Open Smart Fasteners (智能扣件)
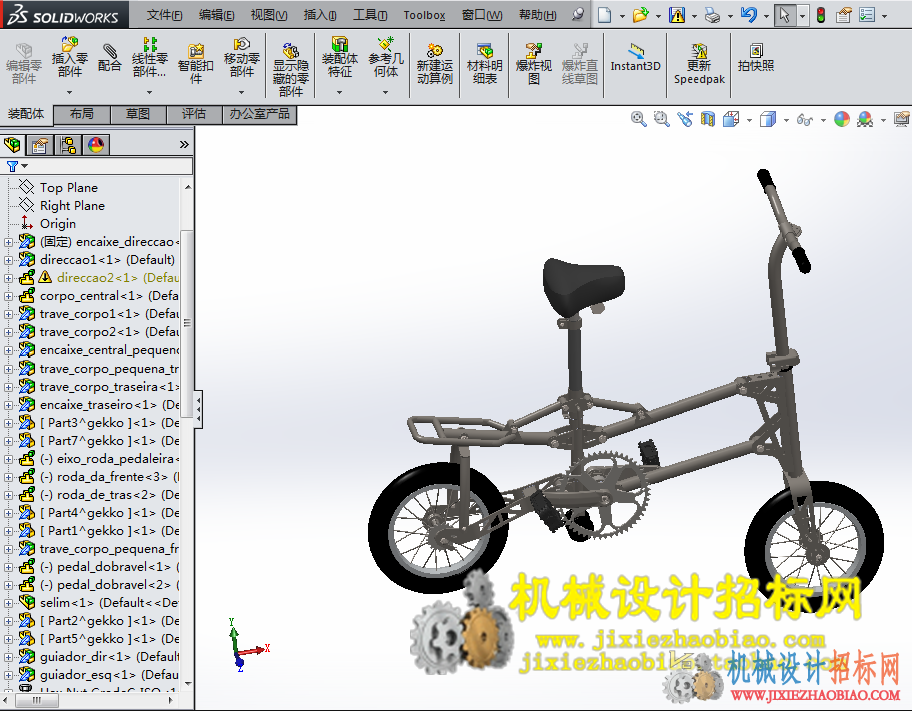Image resolution: width=912 pixels, height=711 pixels. tap(195, 63)
